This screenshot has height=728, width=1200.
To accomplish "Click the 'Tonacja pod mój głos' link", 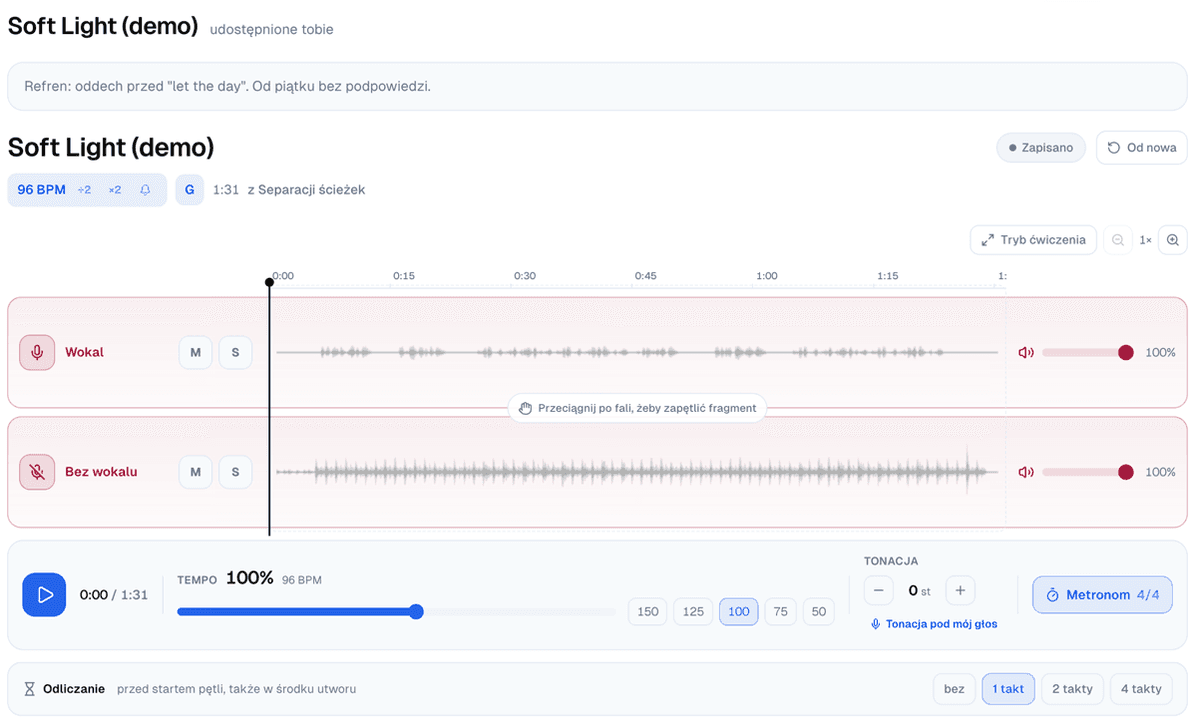I will tap(934, 624).
